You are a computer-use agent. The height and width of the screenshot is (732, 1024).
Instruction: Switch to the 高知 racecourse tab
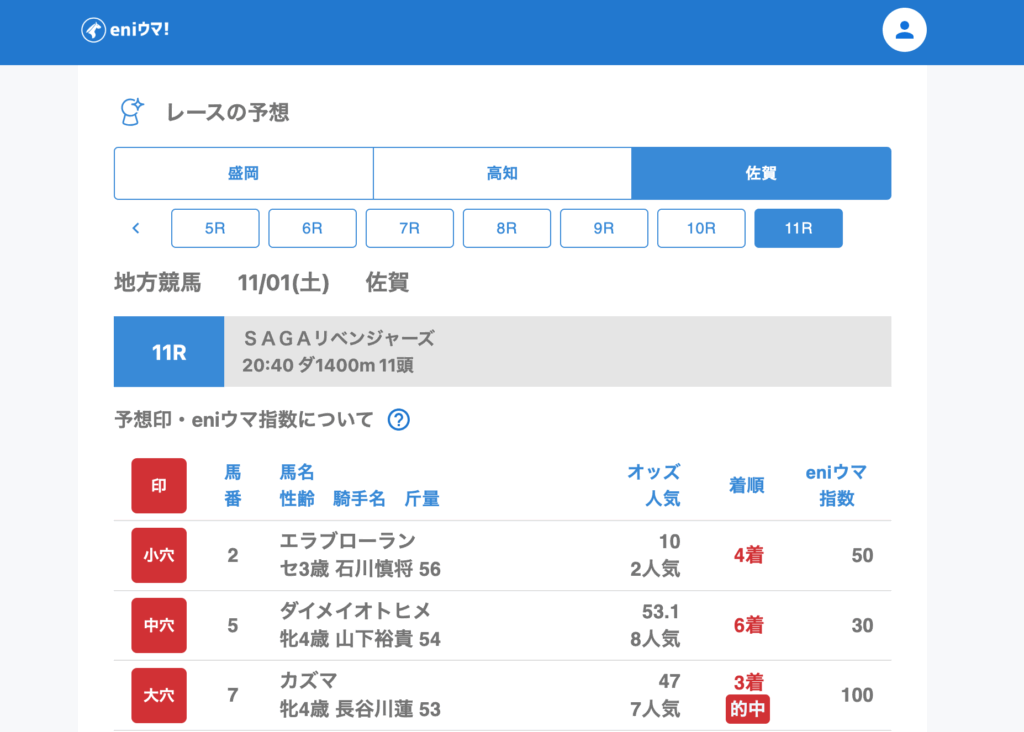click(502, 174)
